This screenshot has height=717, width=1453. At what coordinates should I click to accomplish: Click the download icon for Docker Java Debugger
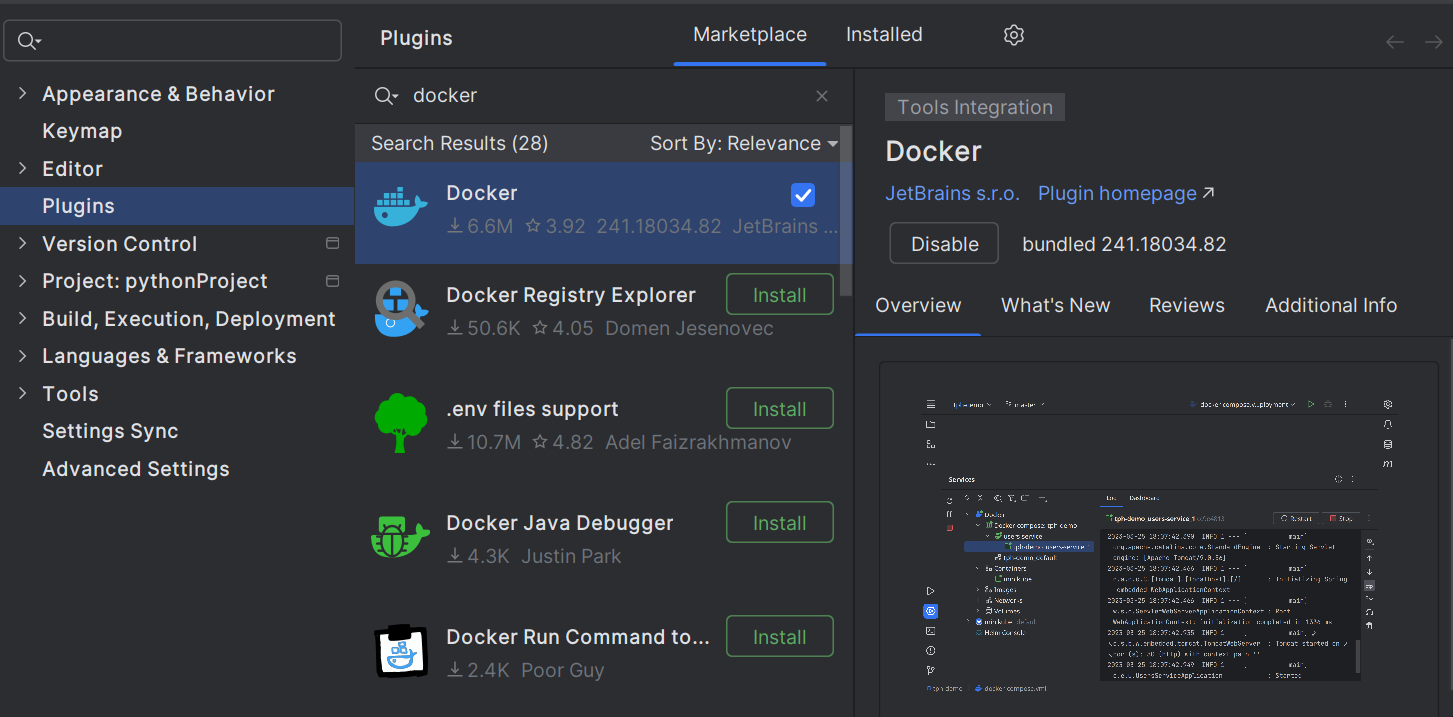tap(455, 557)
